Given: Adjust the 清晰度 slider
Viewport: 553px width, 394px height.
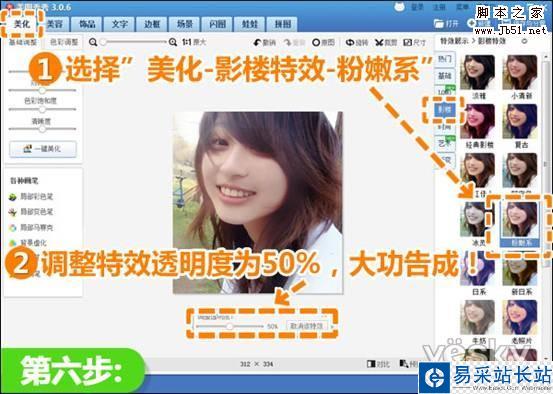Looking at the screenshot, I should 42,129.
